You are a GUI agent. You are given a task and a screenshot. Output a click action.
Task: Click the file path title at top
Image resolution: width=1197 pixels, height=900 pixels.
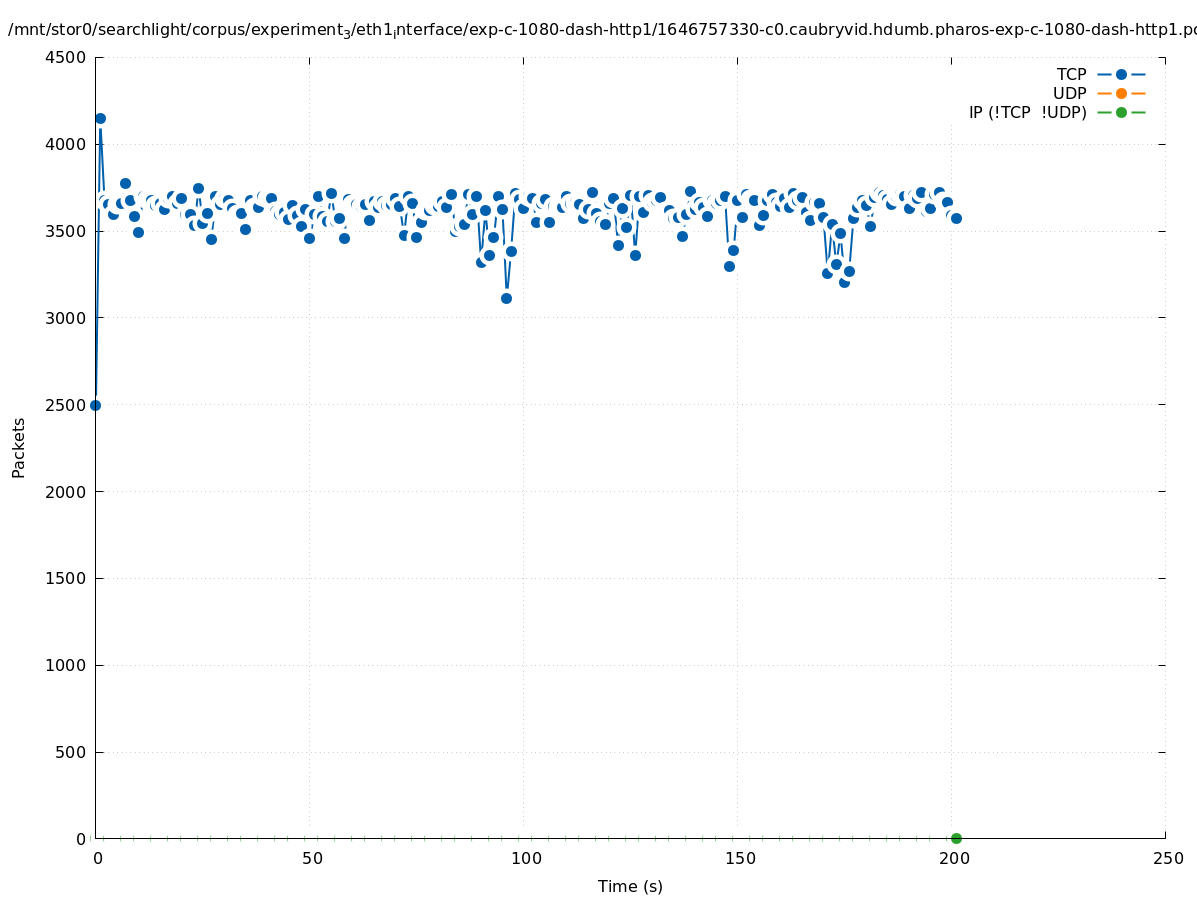(600, 30)
